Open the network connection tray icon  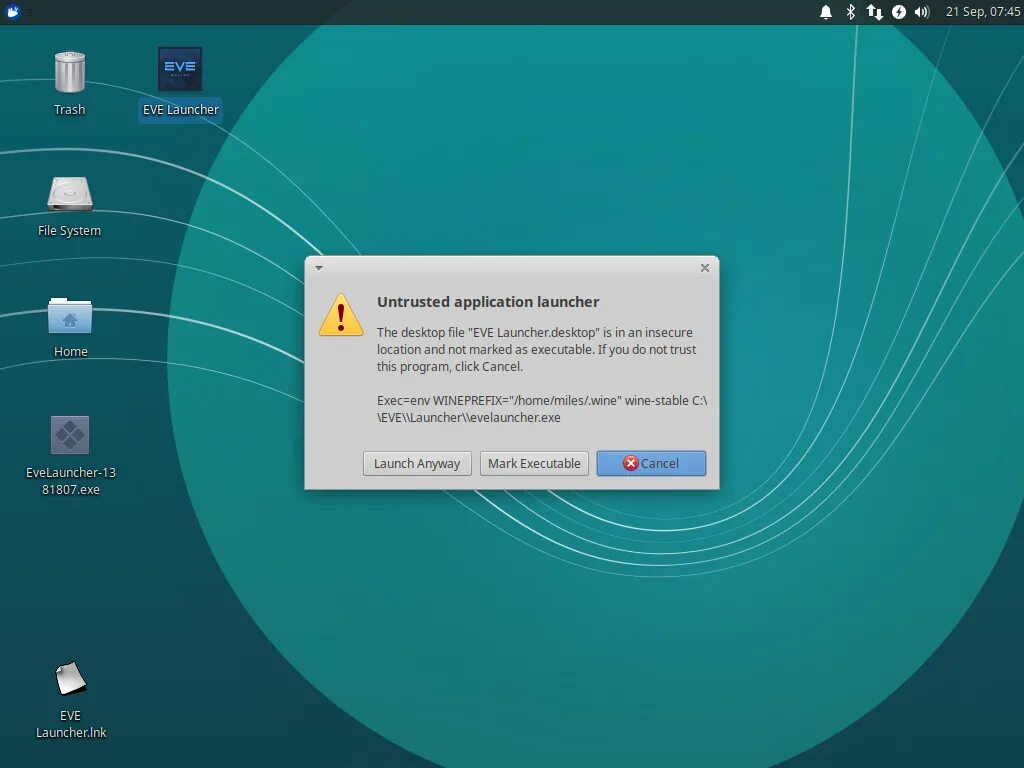pos(874,12)
